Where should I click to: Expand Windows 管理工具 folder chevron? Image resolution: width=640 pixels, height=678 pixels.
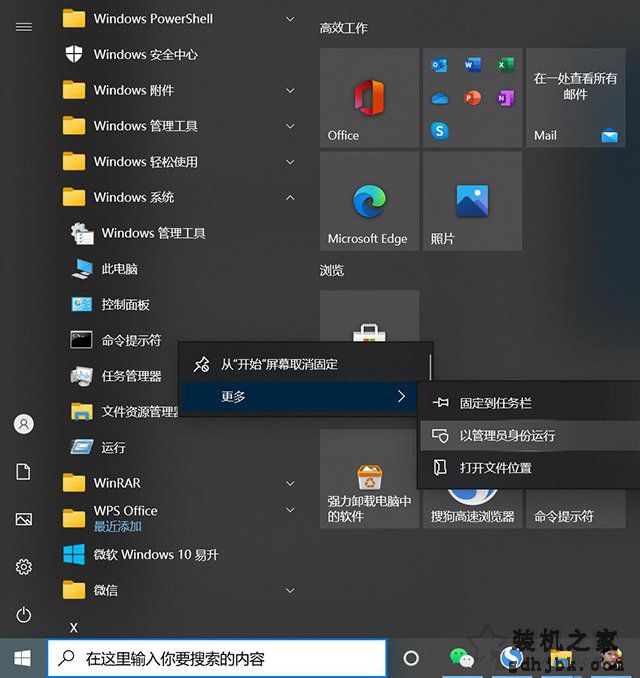click(290, 126)
